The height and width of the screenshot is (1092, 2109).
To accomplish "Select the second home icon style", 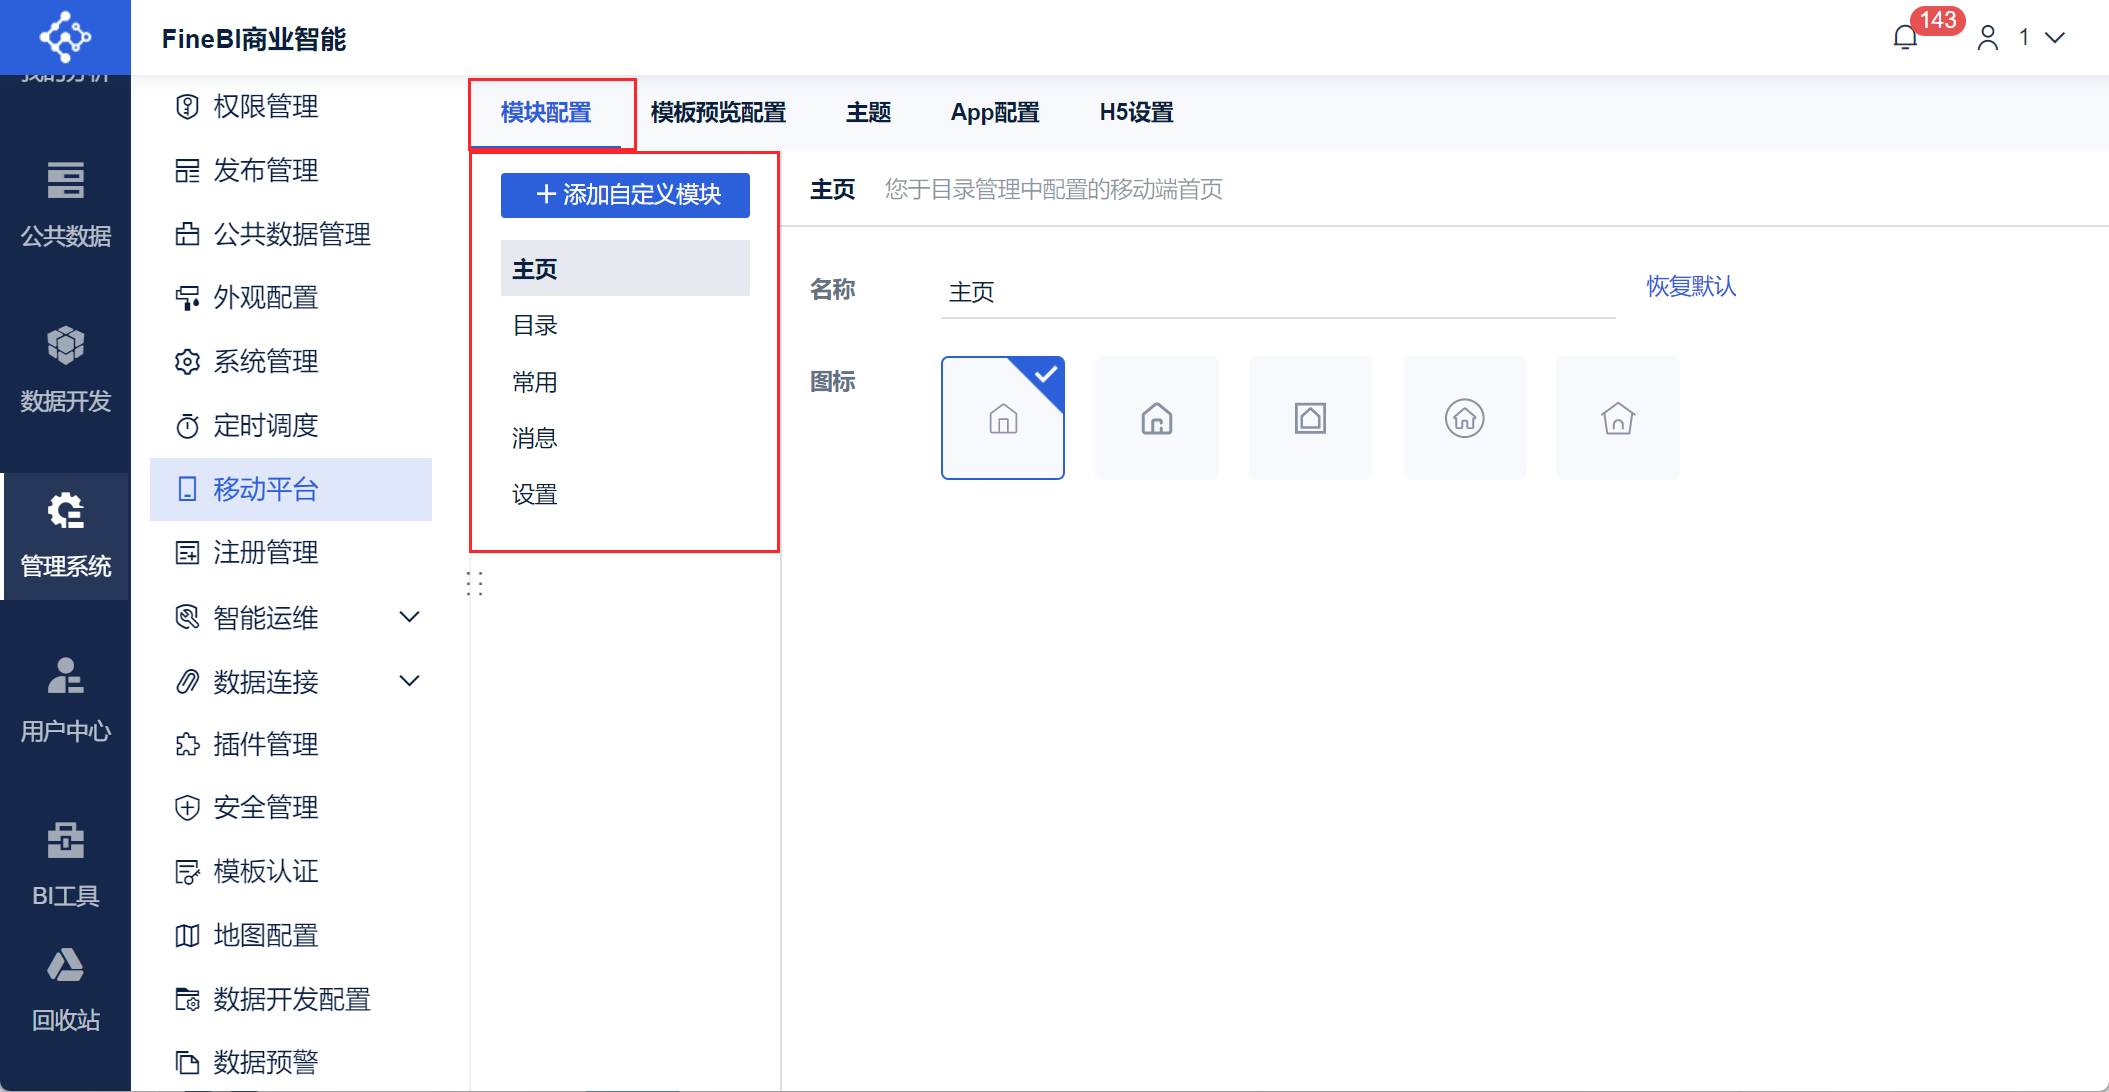I will click(1156, 418).
